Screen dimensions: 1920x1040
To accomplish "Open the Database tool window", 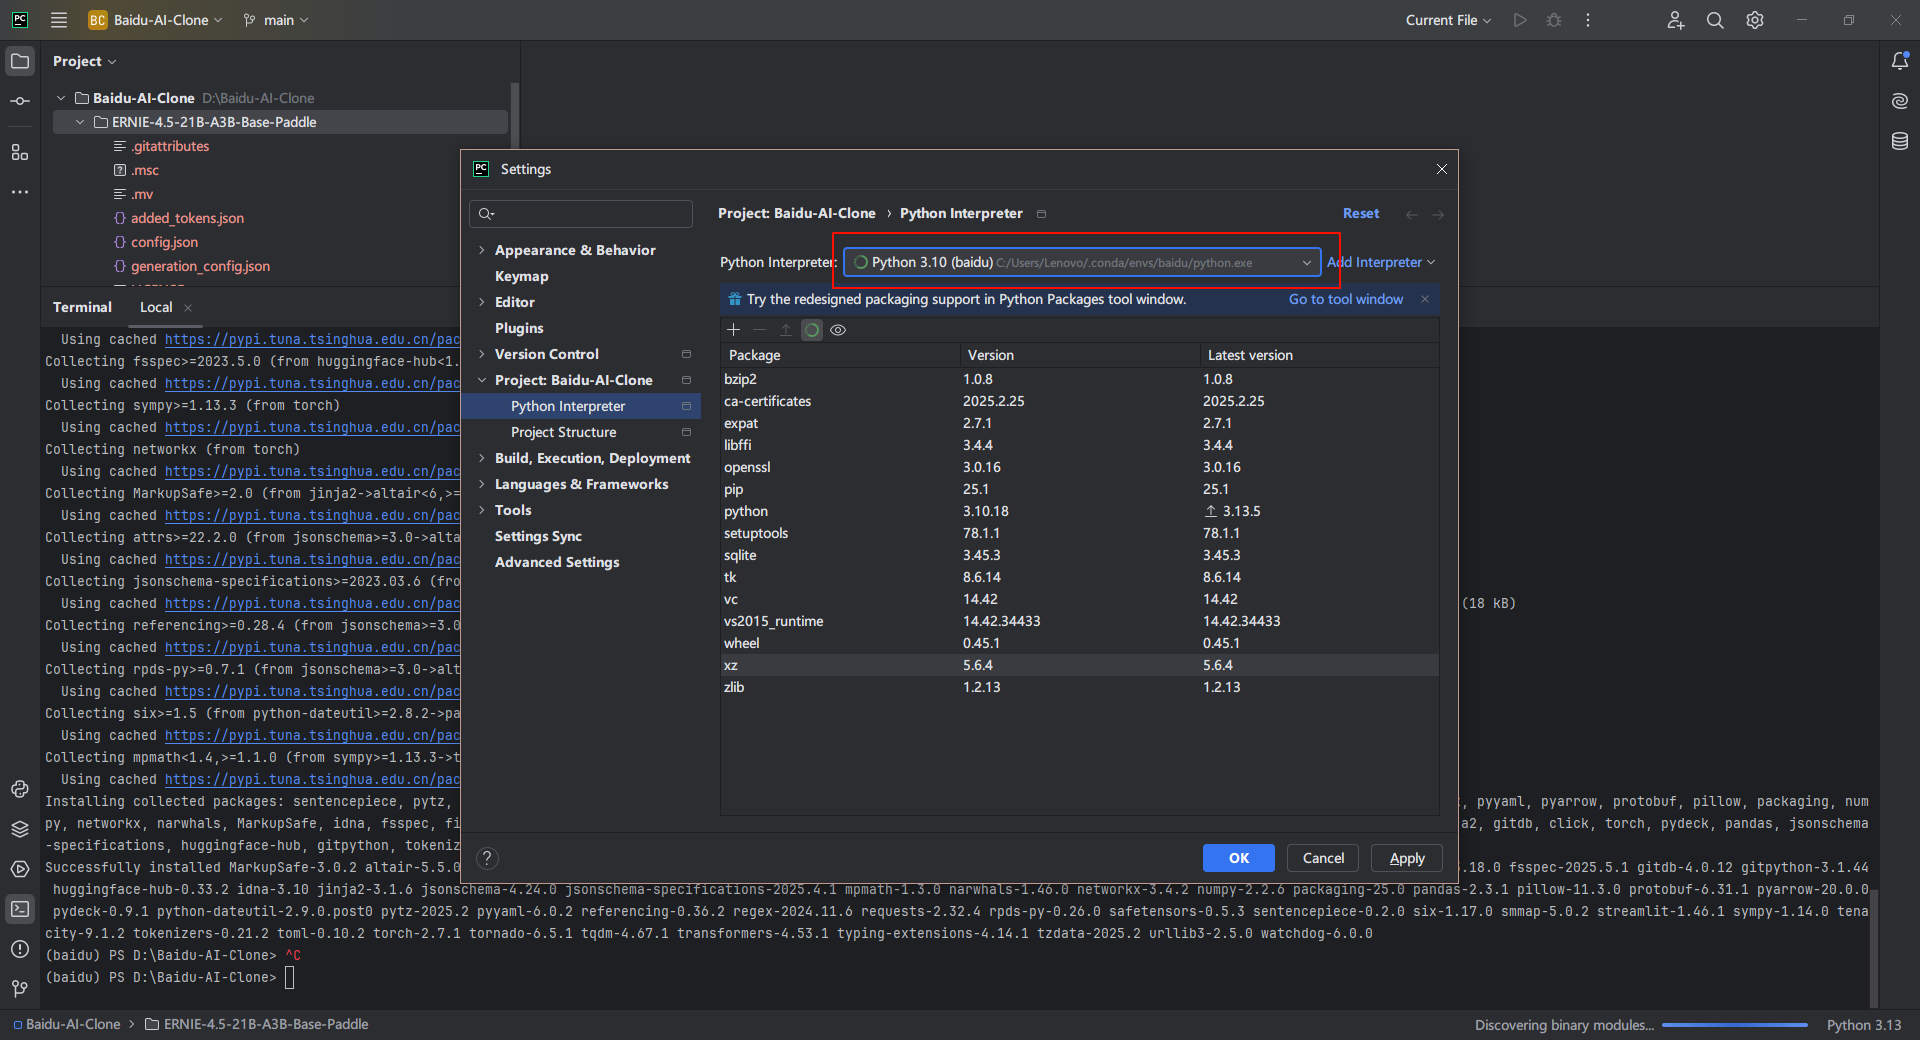I will click(1900, 141).
